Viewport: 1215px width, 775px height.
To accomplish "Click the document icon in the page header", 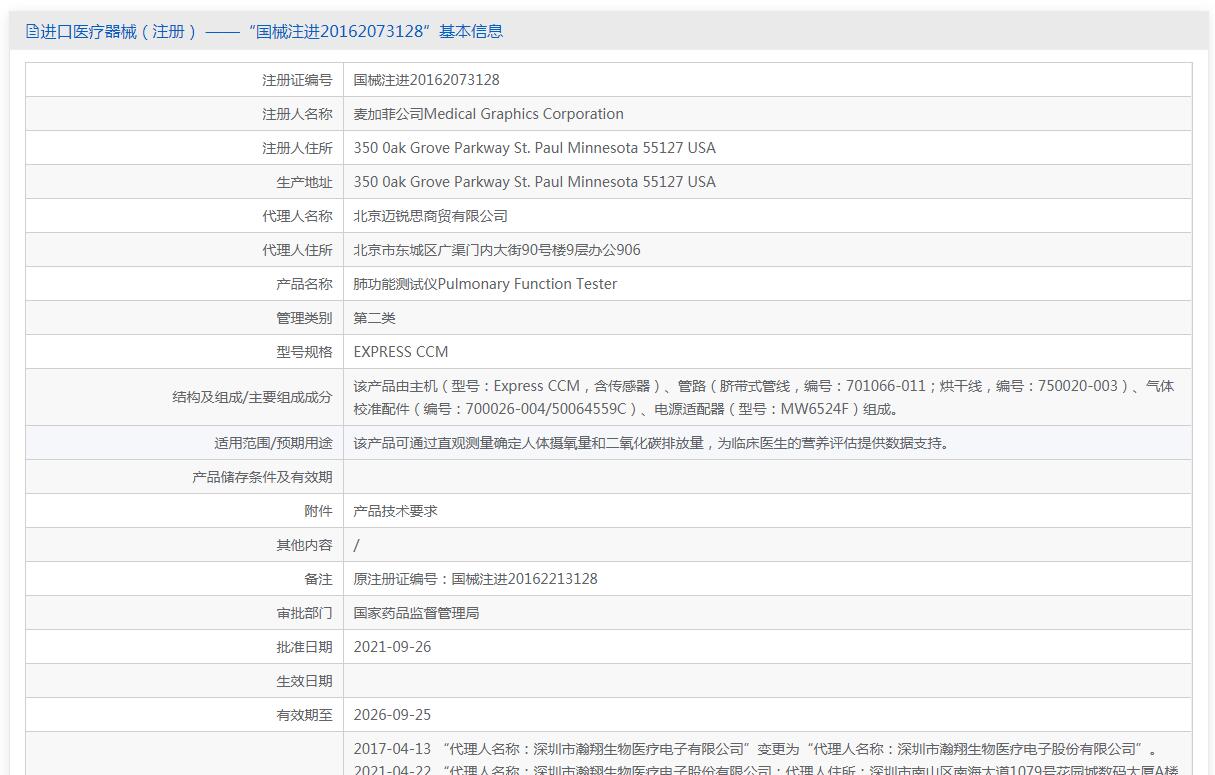I will (32, 31).
